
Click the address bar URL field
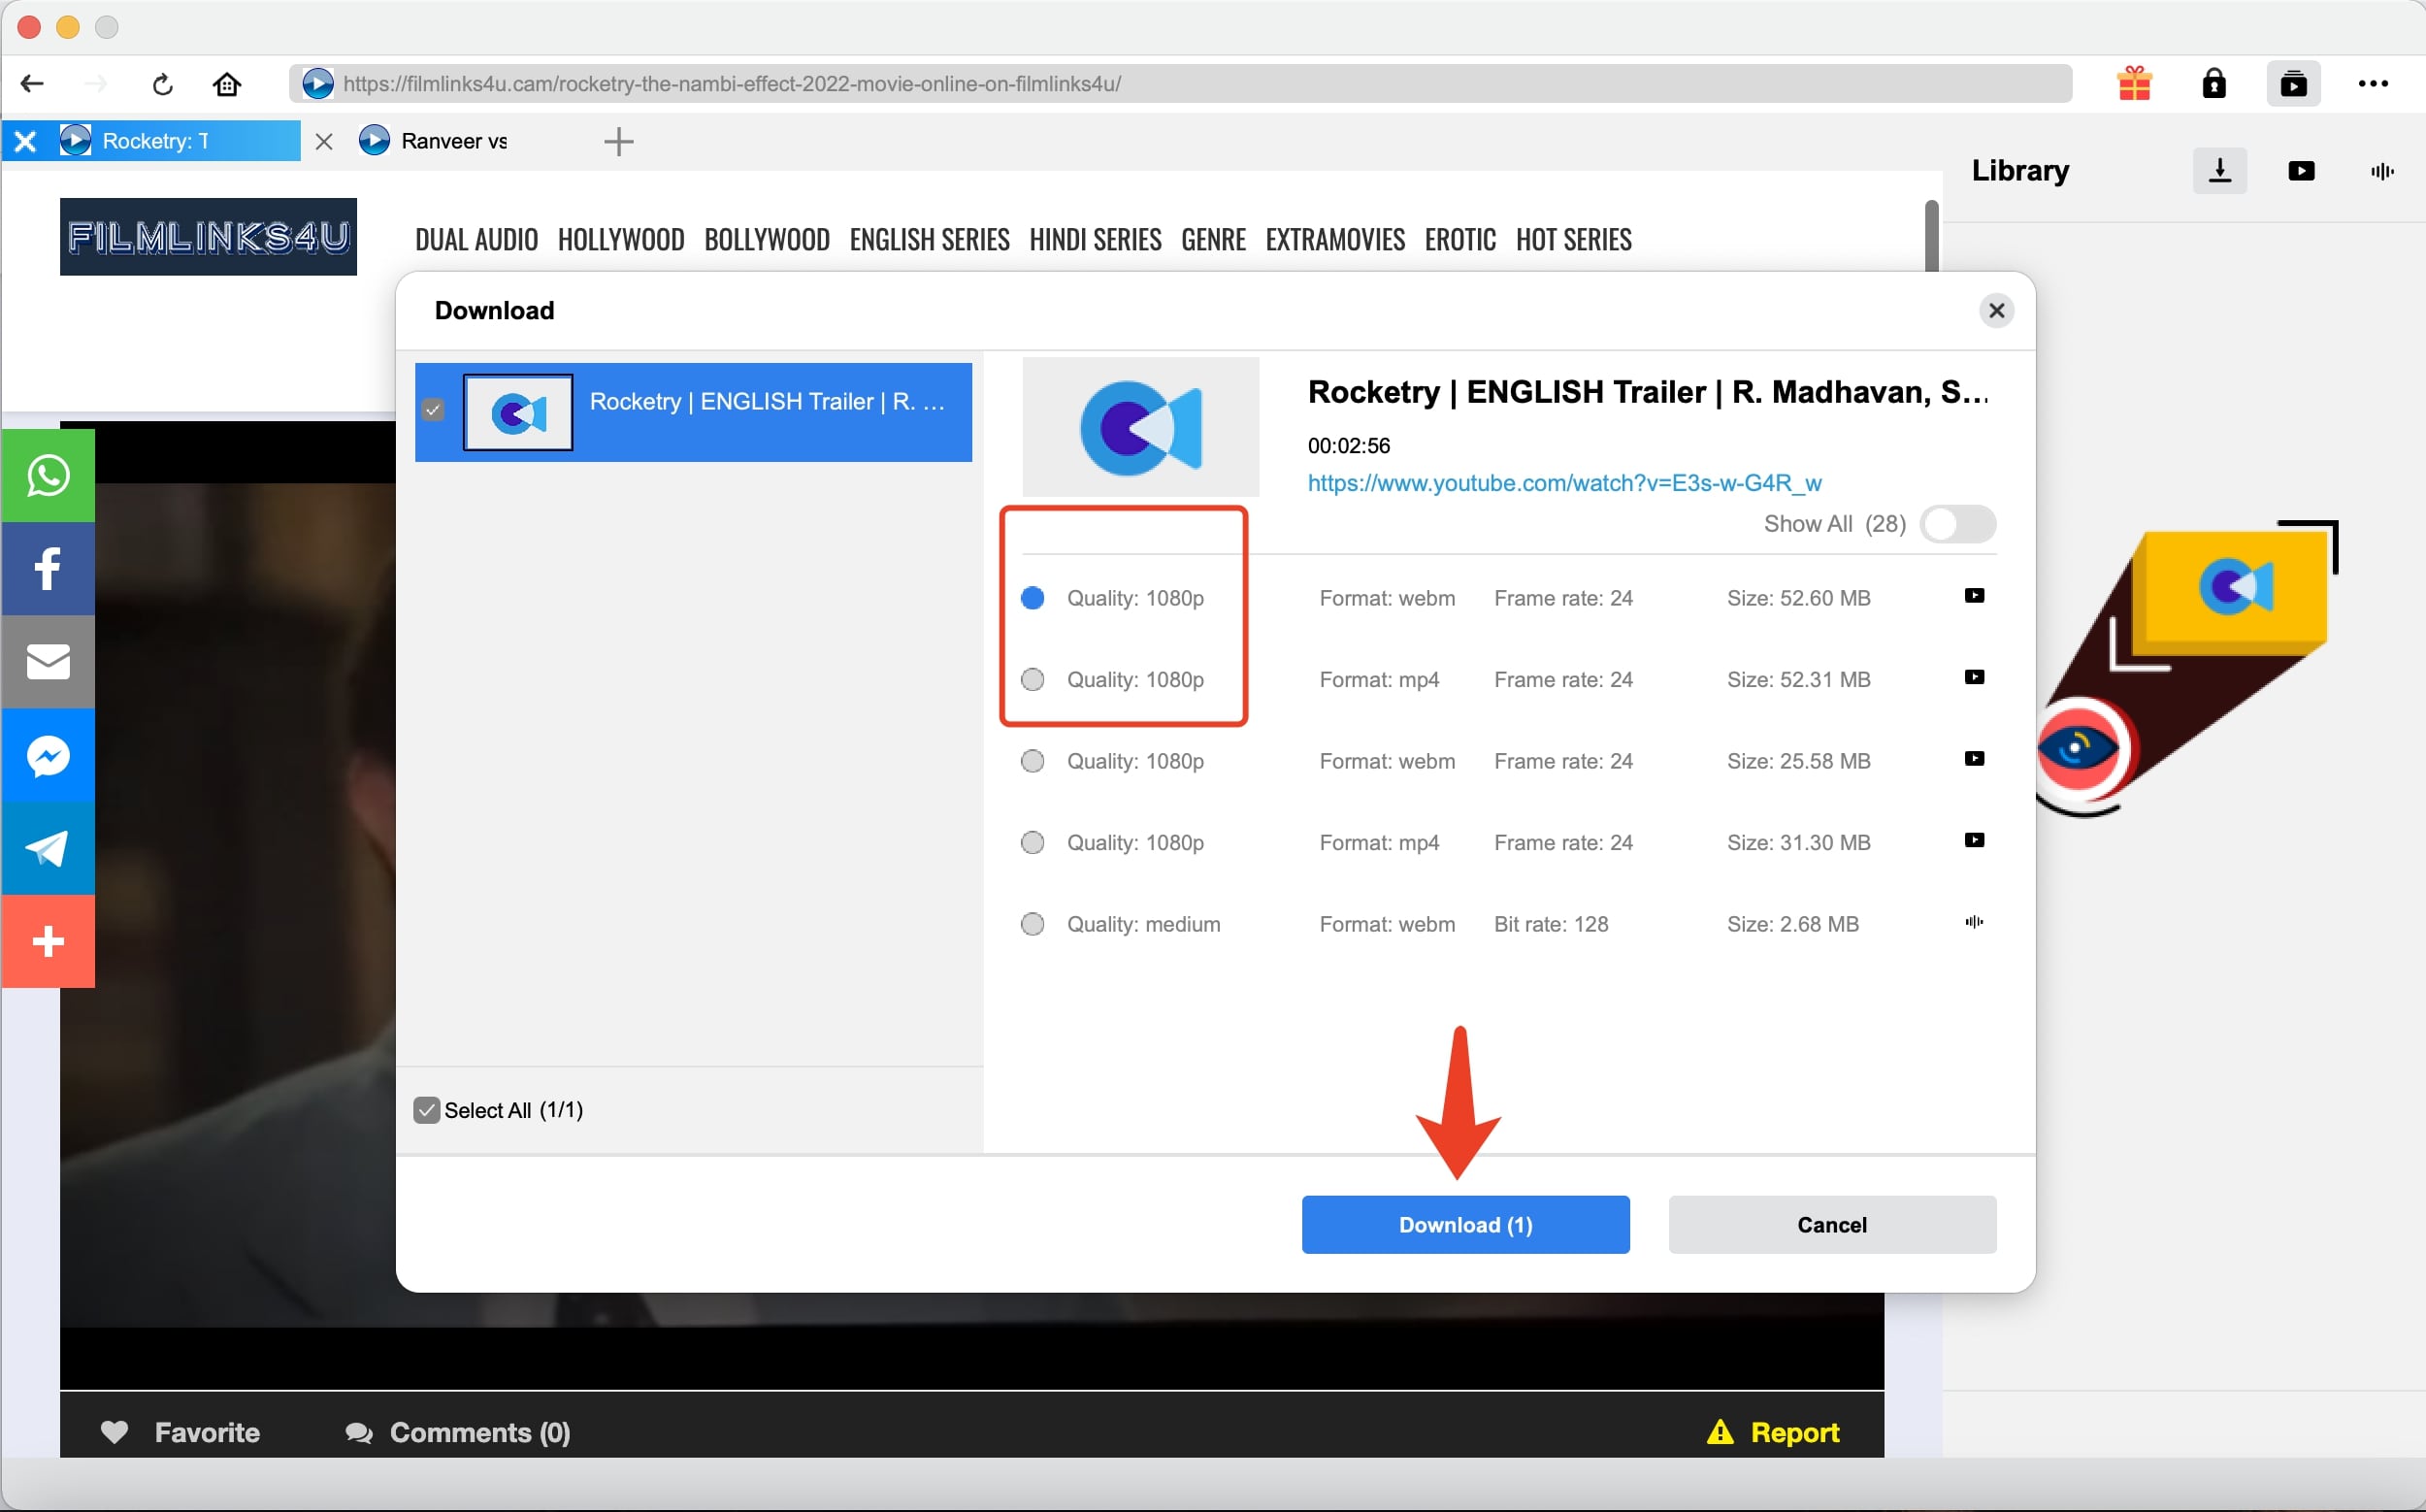tap(1180, 84)
